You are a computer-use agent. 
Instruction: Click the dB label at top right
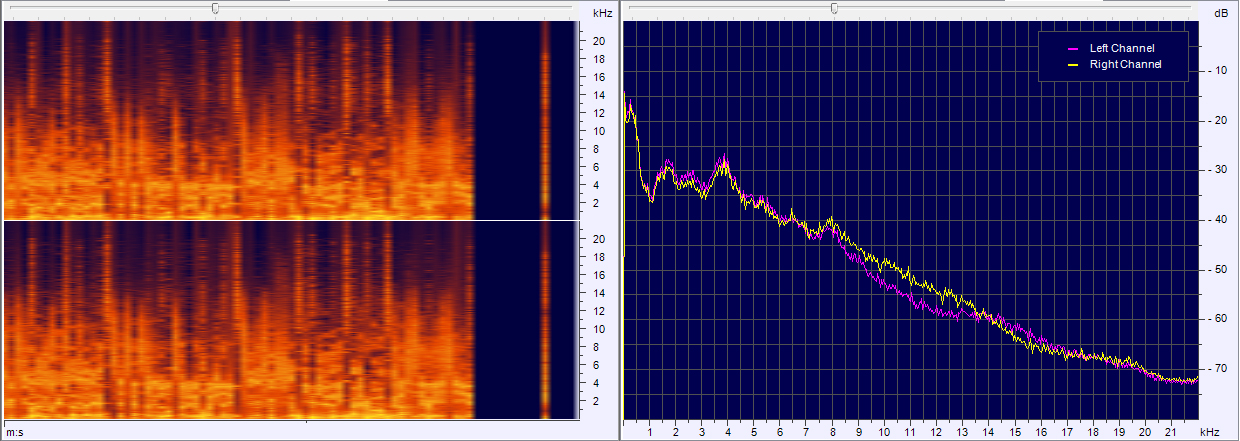point(1220,13)
